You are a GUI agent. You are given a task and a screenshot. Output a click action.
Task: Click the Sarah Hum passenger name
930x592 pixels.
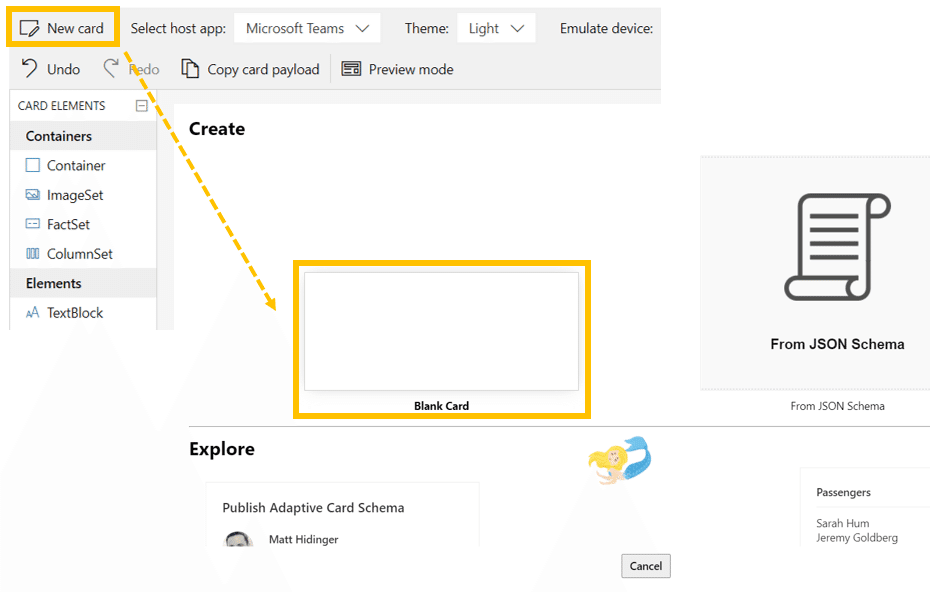coord(842,523)
